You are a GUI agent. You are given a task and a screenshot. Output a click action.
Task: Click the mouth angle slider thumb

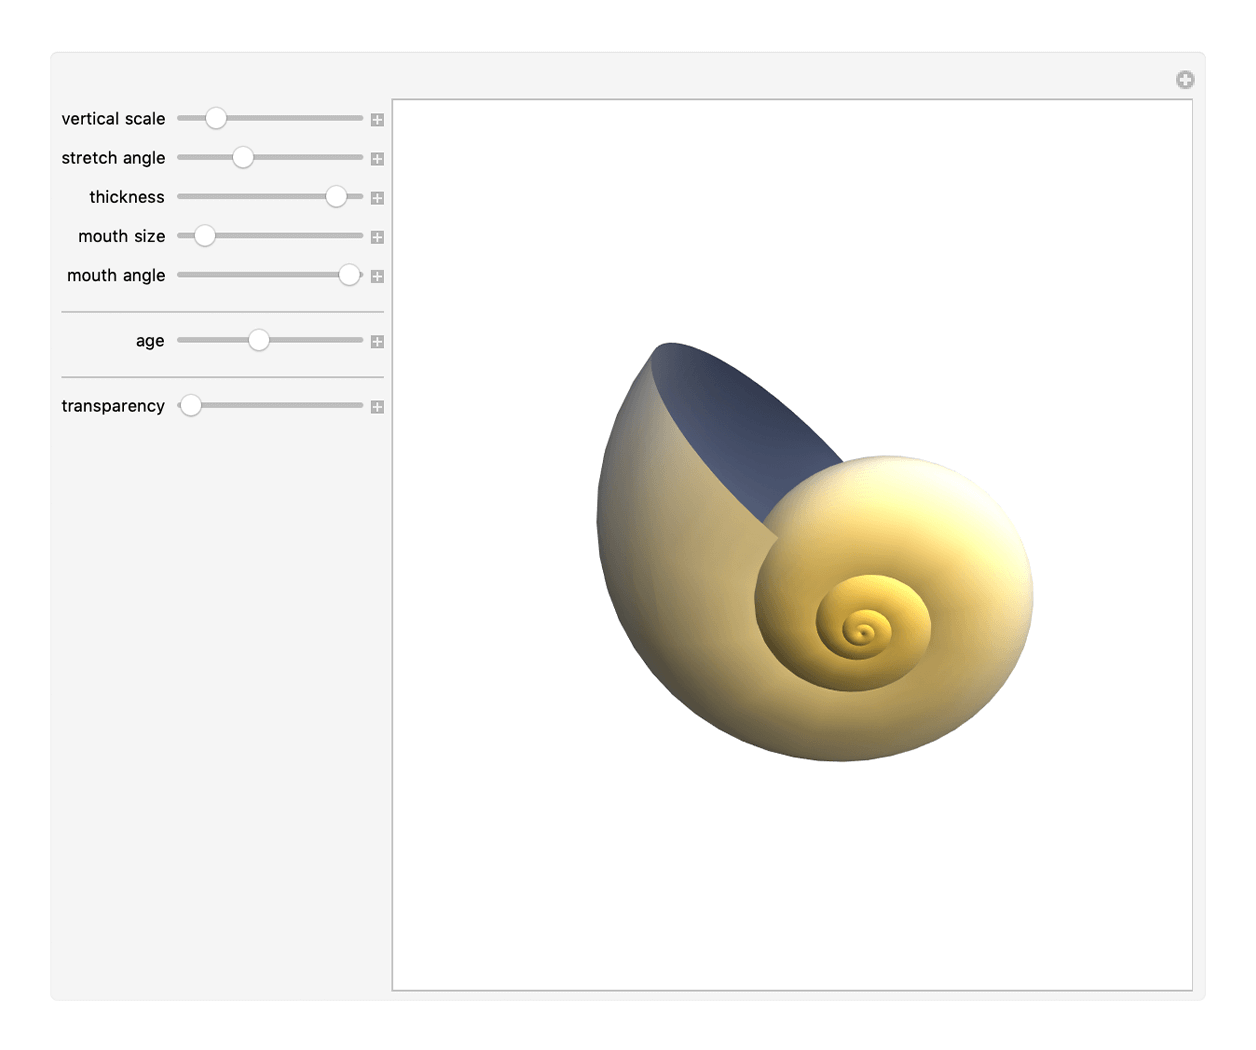point(349,275)
